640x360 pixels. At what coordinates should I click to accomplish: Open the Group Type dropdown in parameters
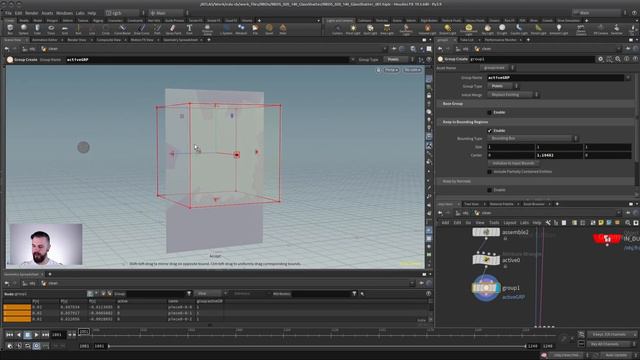point(503,86)
